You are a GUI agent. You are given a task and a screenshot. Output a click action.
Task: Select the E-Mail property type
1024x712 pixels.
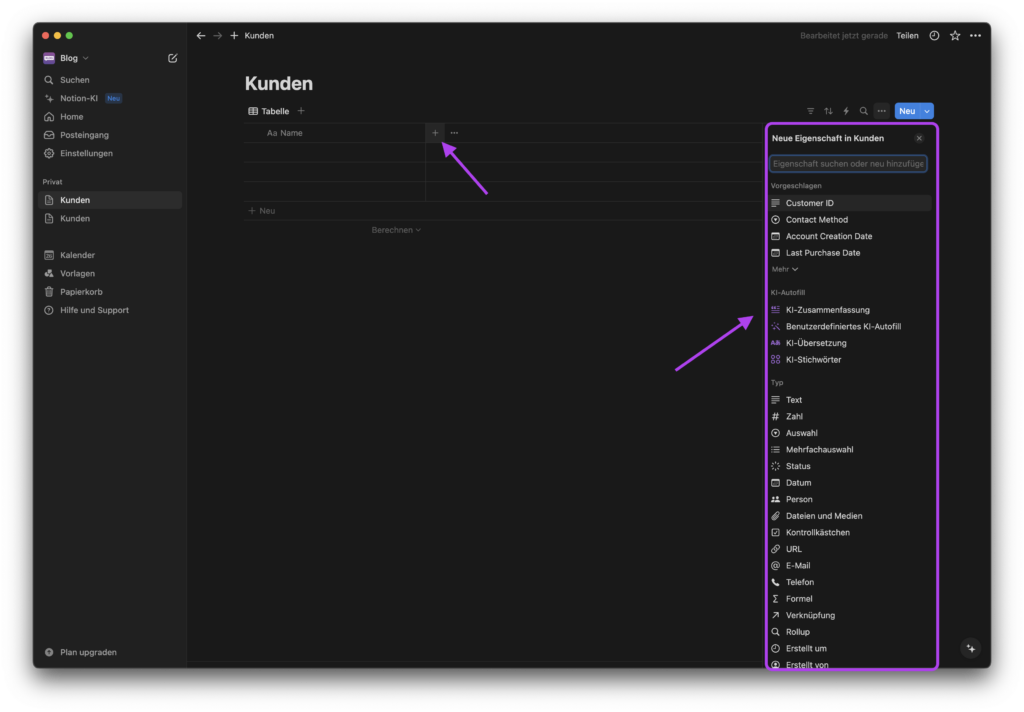click(x=850, y=566)
